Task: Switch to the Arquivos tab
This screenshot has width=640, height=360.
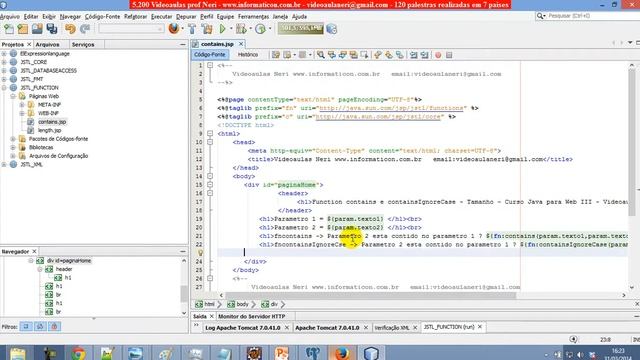Action: (x=47, y=44)
